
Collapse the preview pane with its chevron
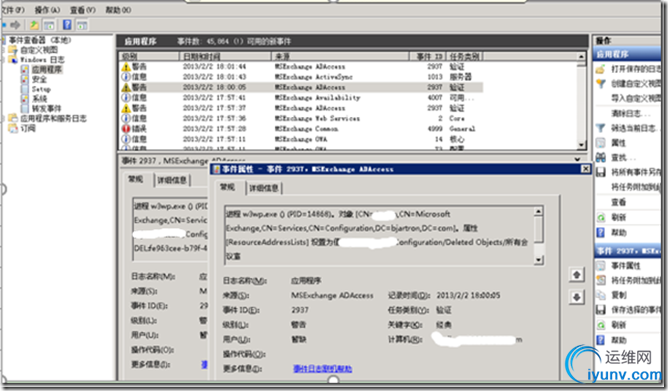(x=577, y=159)
